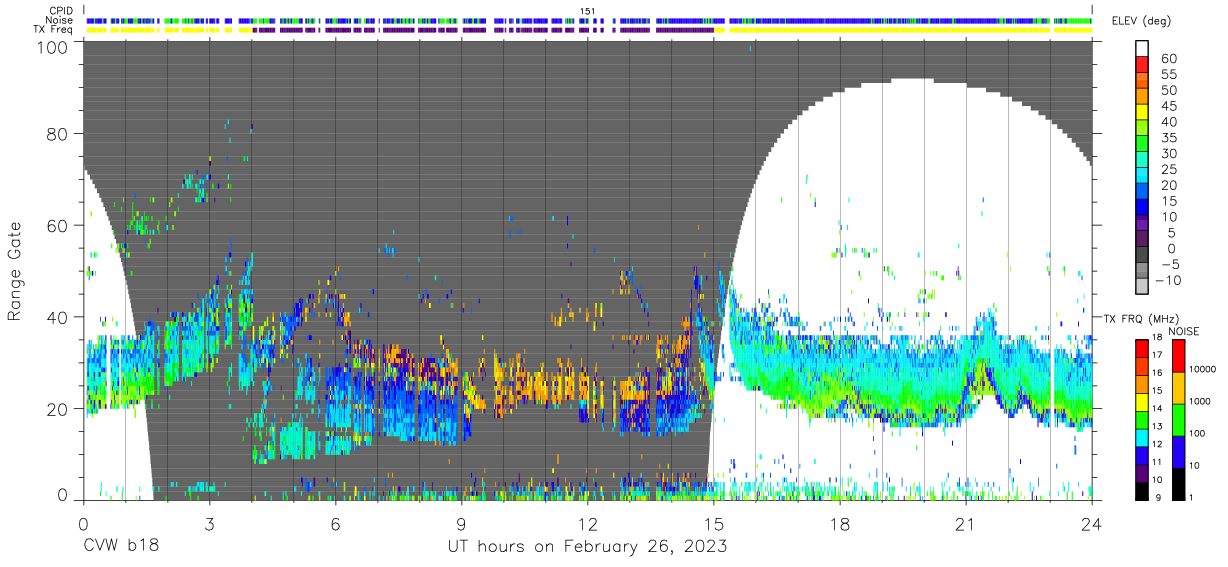Click the '18' tick on the UT hours axis

click(839, 523)
